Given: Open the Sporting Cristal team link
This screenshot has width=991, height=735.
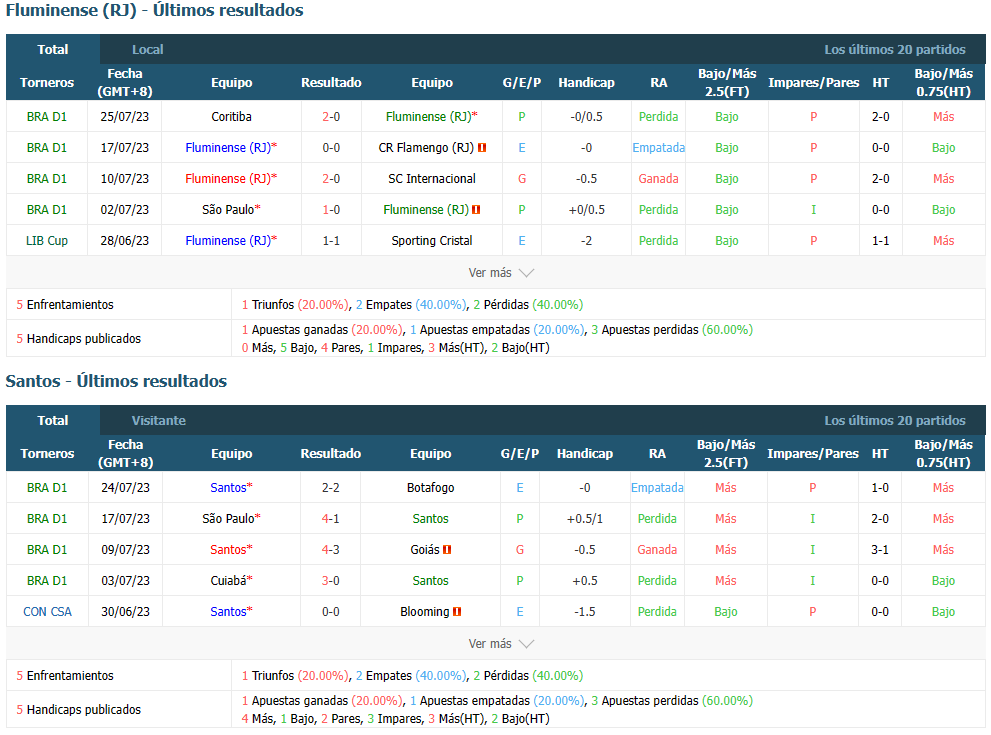Looking at the screenshot, I should pyautogui.click(x=432, y=240).
